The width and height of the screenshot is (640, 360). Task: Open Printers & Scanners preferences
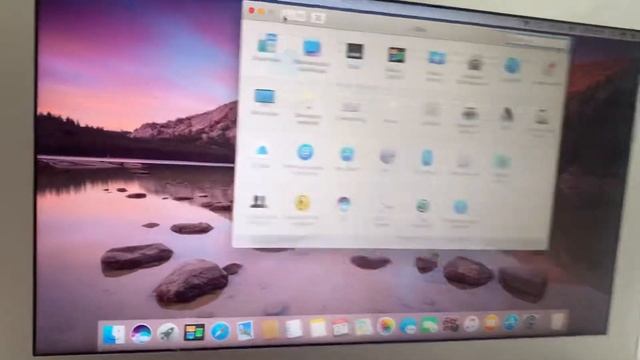(x=470, y=114)
